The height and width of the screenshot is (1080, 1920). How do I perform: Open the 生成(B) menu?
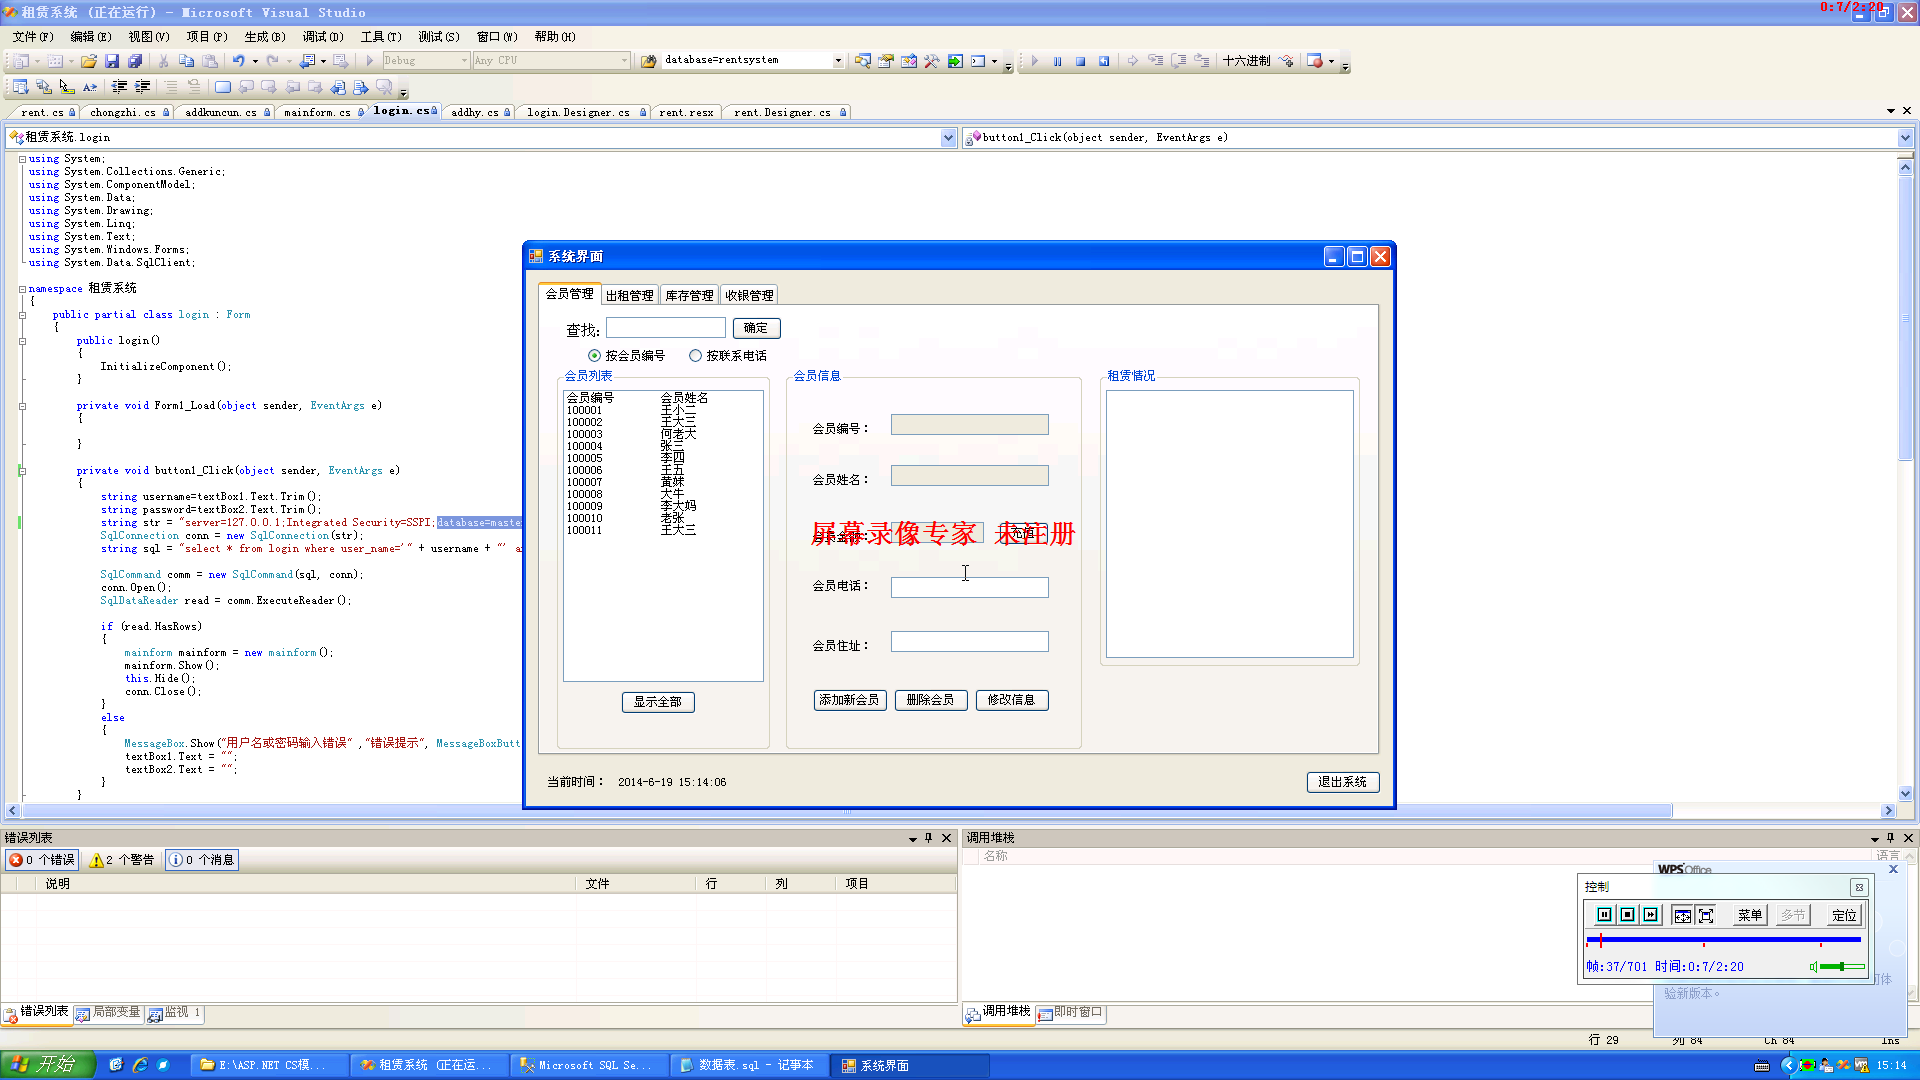[x=265, y=37]
